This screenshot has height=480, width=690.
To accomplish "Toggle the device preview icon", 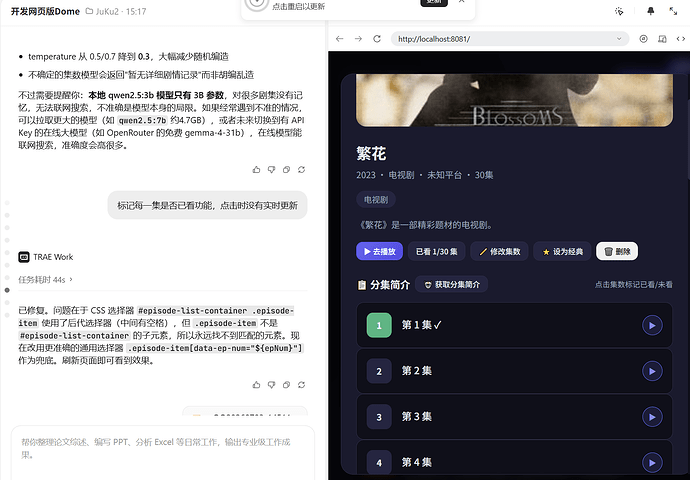I will (x=662, y=39).
